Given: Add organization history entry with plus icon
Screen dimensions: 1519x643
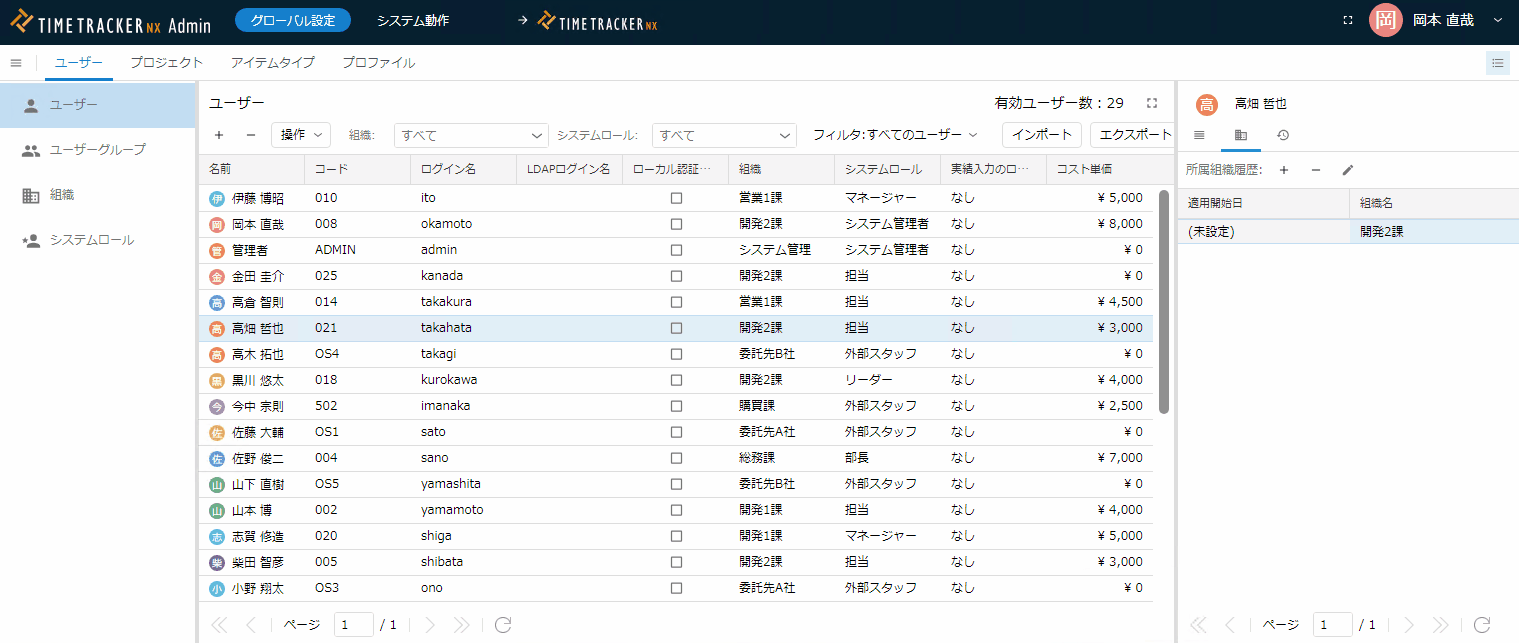Looking at the screenshot, I should (x=1284, y=170).
